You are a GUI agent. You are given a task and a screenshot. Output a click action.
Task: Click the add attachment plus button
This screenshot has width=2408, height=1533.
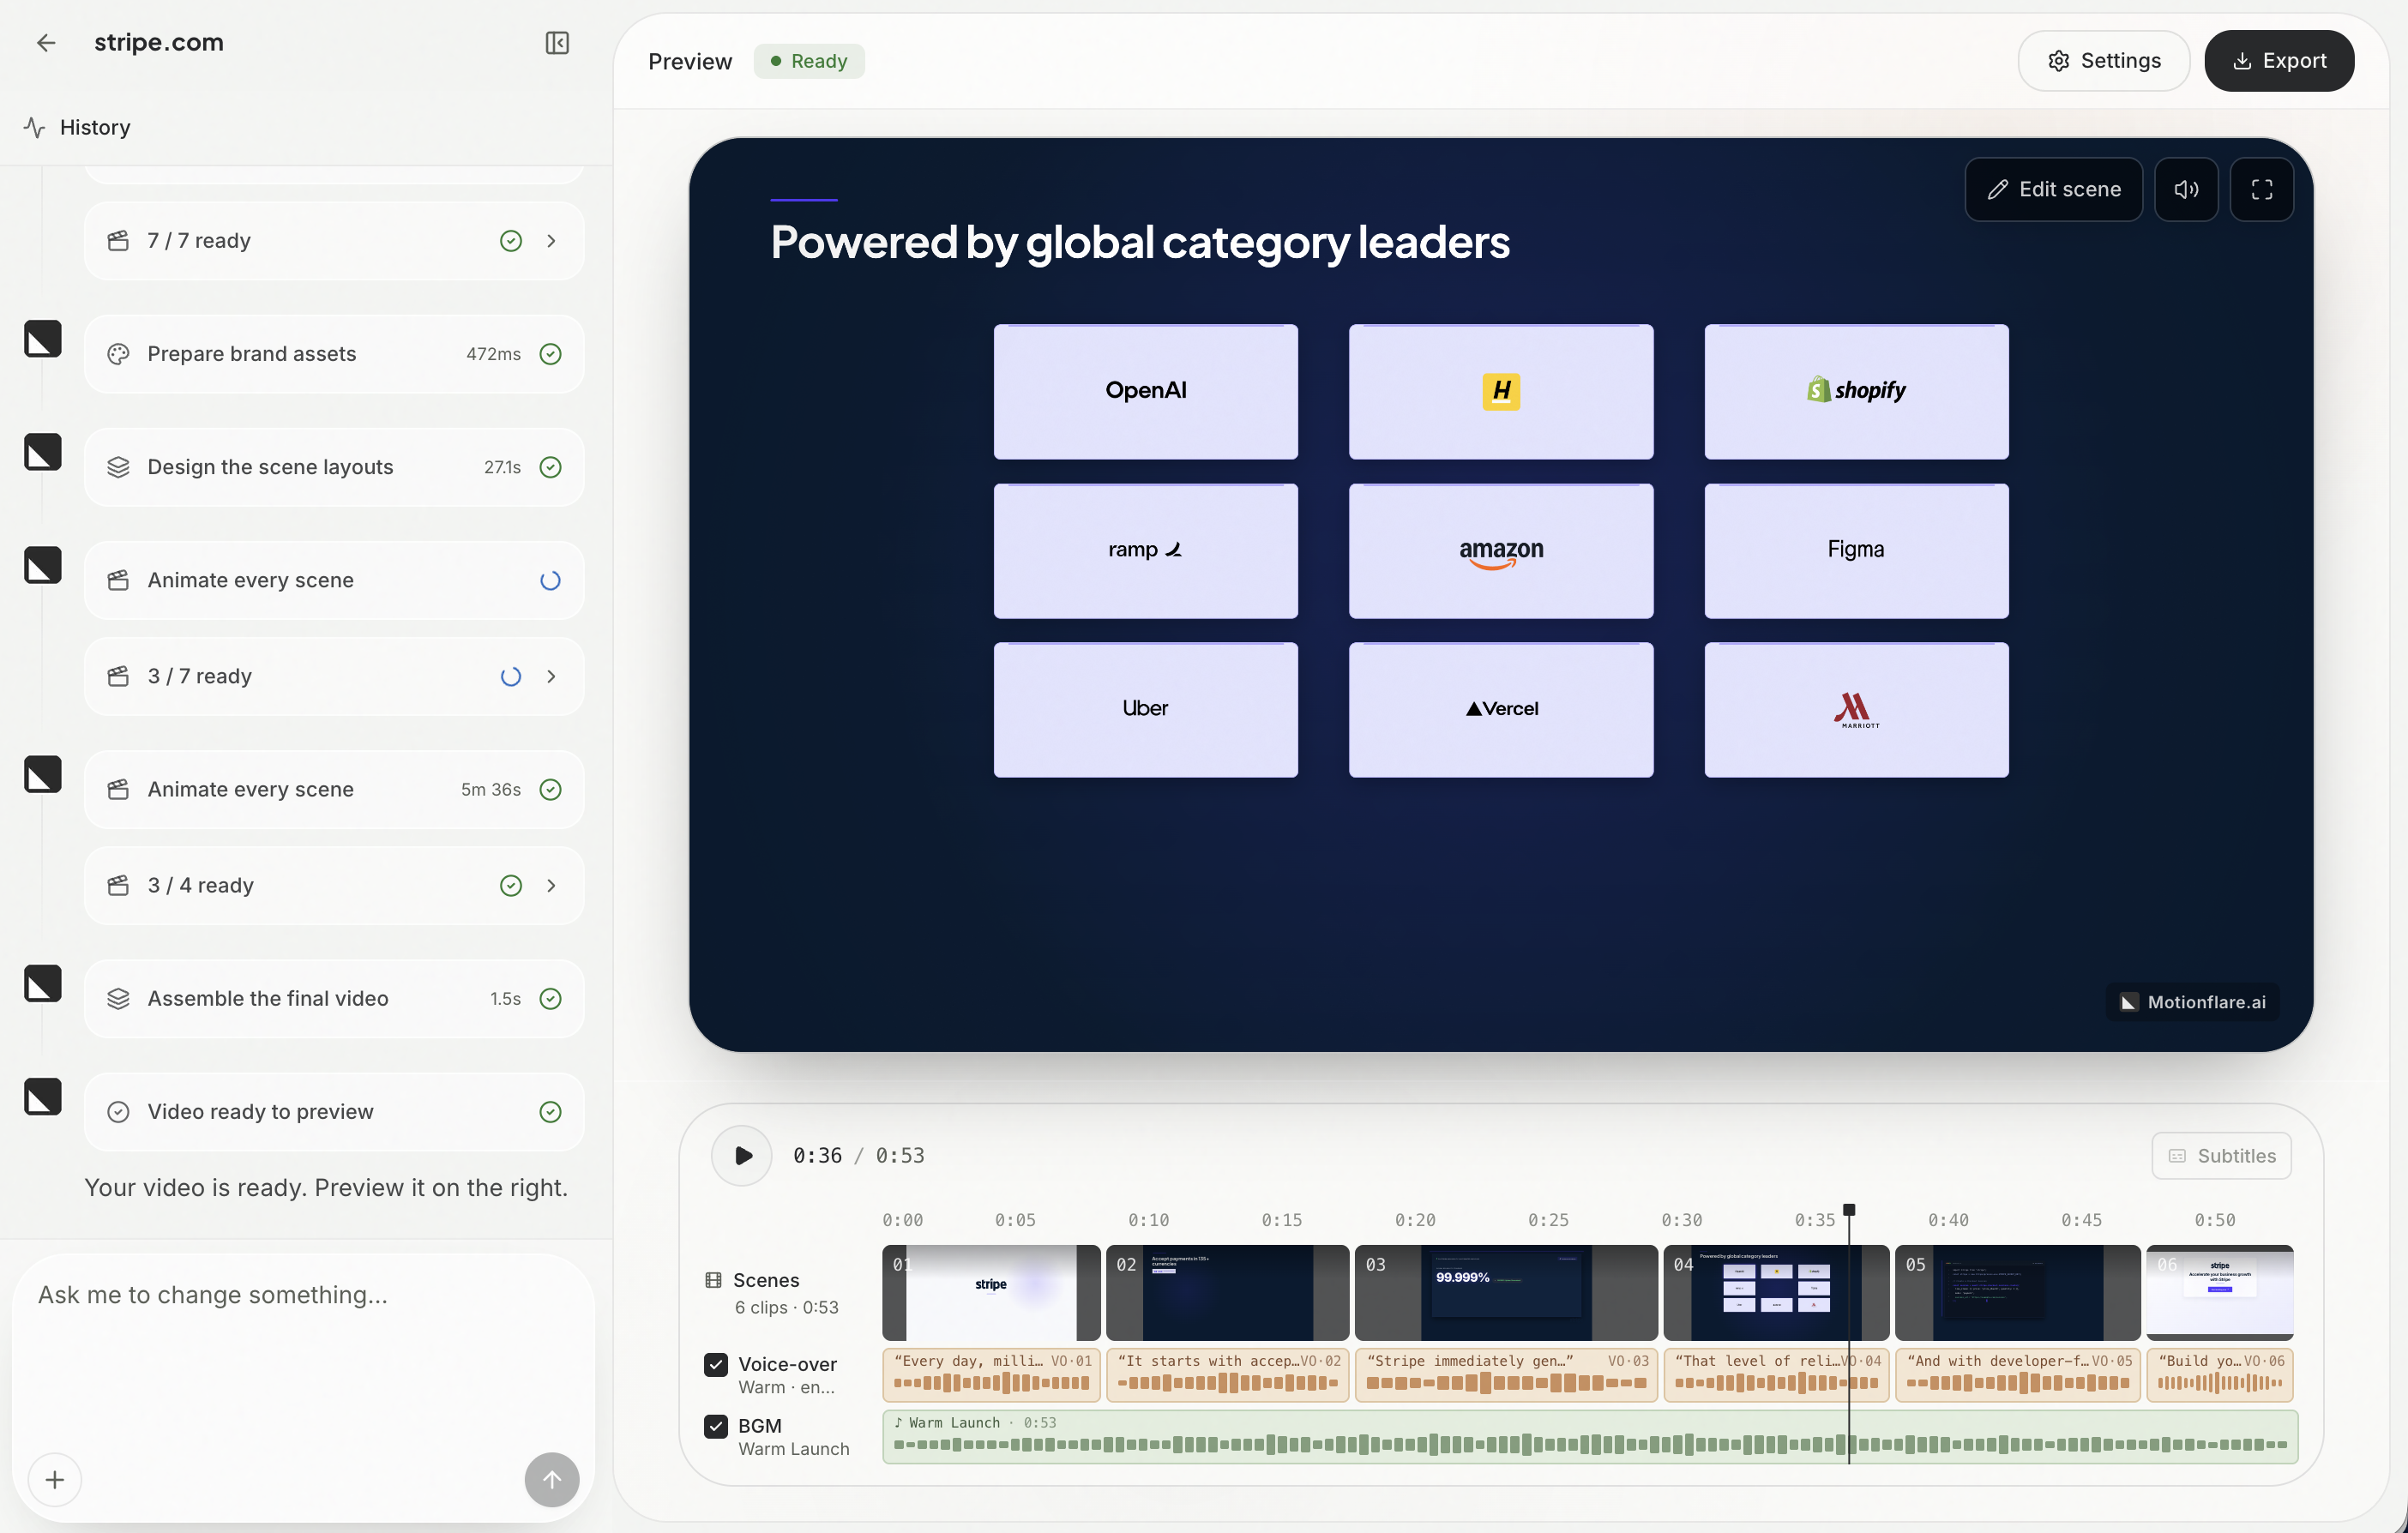55,1480
